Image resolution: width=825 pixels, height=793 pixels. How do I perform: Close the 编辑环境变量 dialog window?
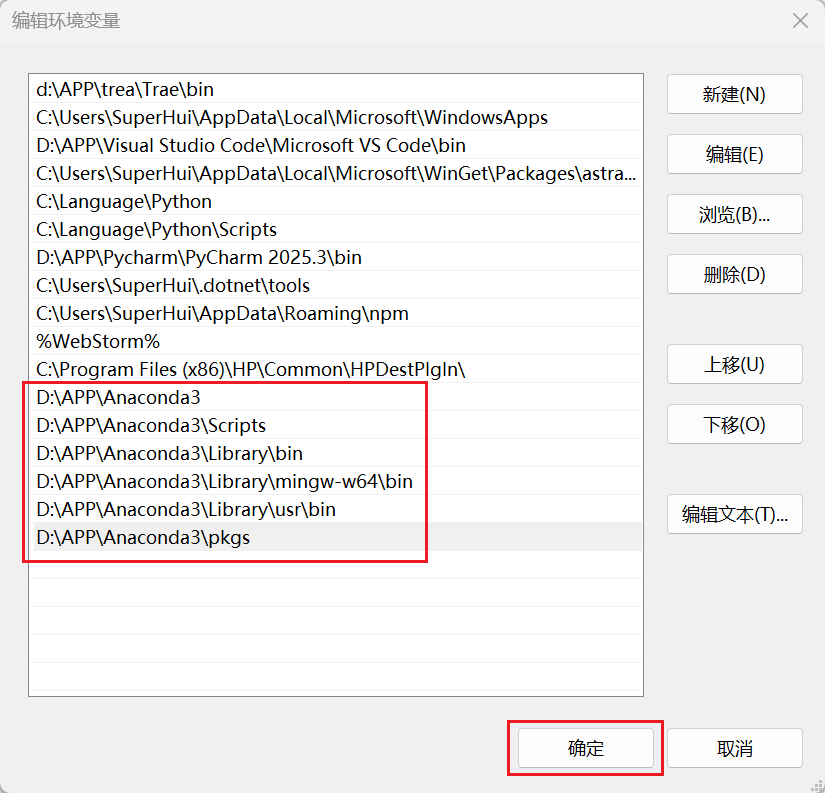coord(800,21)
